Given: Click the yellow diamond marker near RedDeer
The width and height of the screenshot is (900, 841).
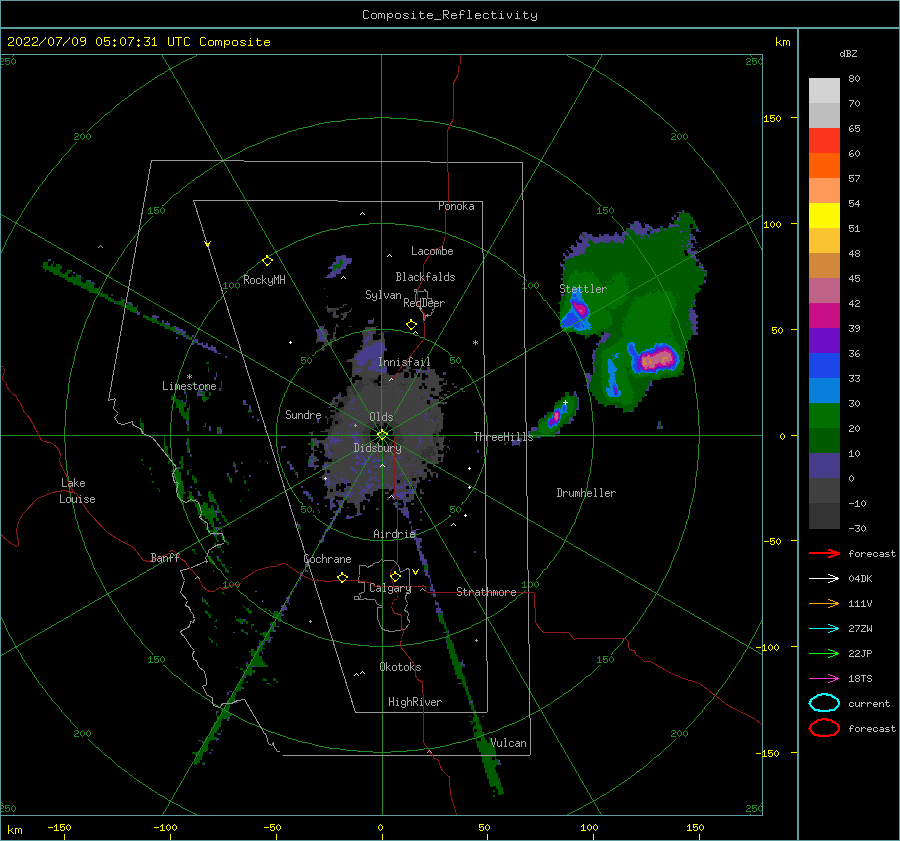Looking at the screenshot, I should pos(411,325).
